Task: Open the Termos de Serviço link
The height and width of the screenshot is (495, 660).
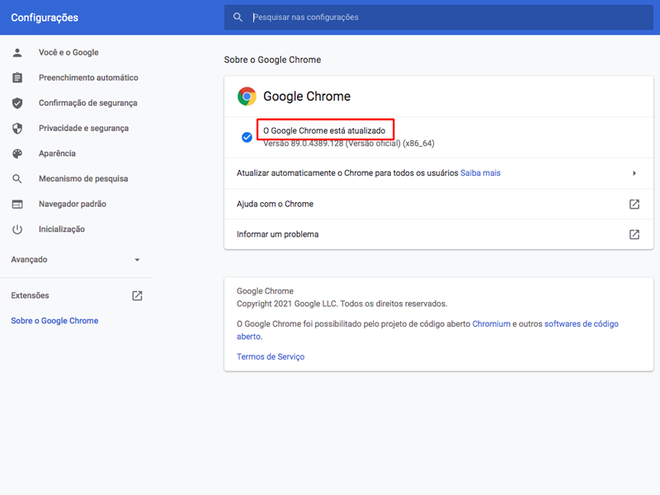Action: 270,357
